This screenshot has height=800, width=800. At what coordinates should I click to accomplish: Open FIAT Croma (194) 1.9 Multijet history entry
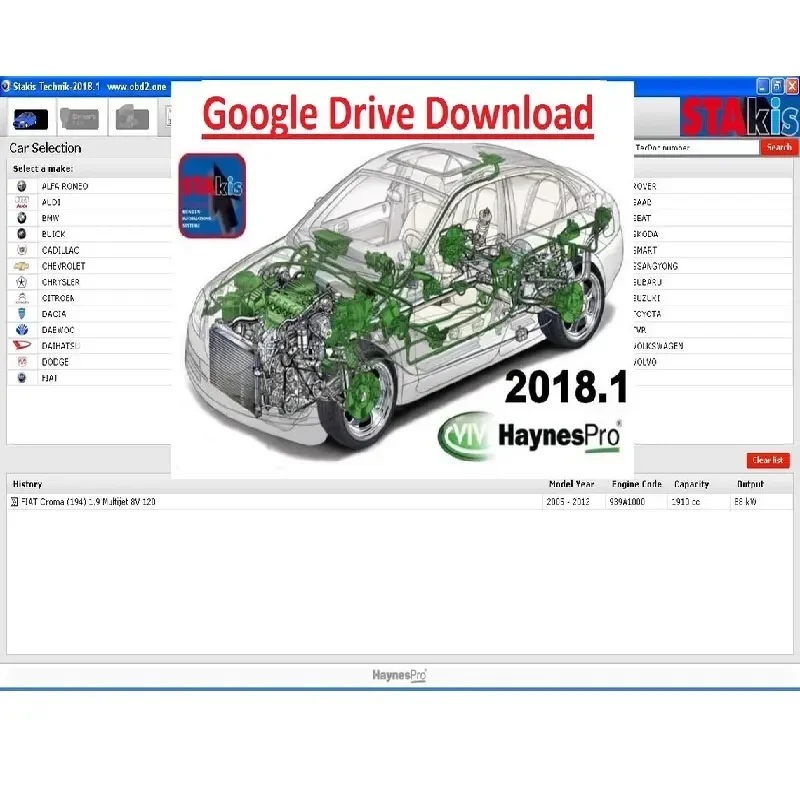click(88, 502)
